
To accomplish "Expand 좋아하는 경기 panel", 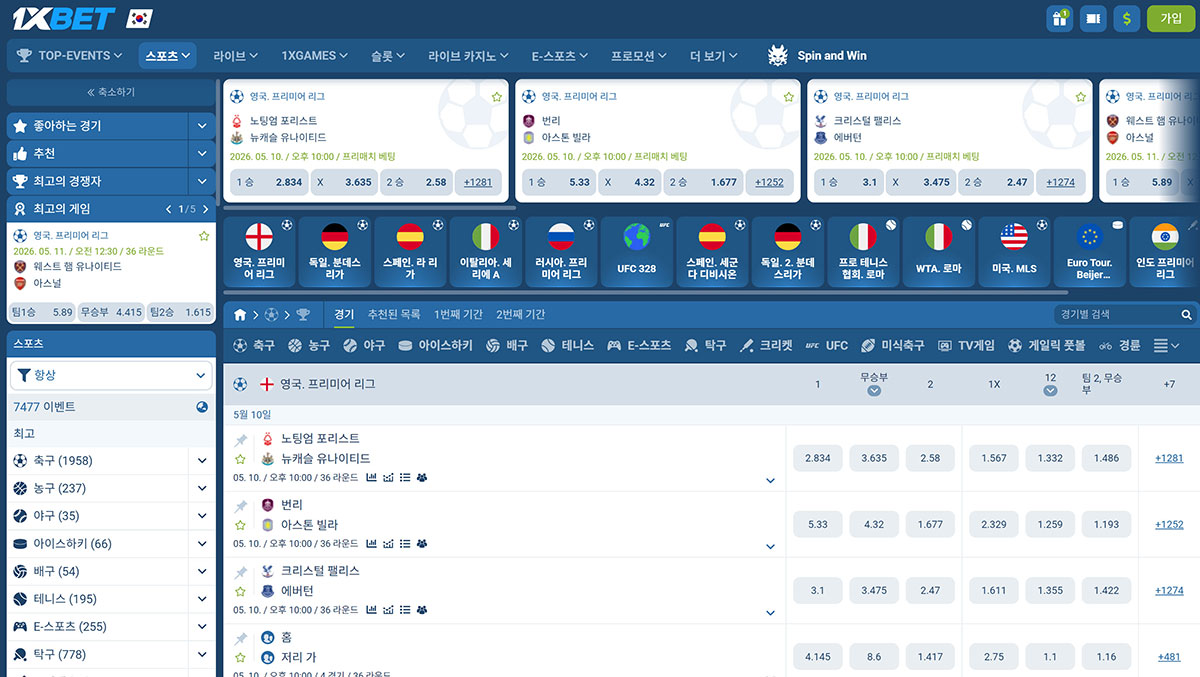I will tap(202, 126).
